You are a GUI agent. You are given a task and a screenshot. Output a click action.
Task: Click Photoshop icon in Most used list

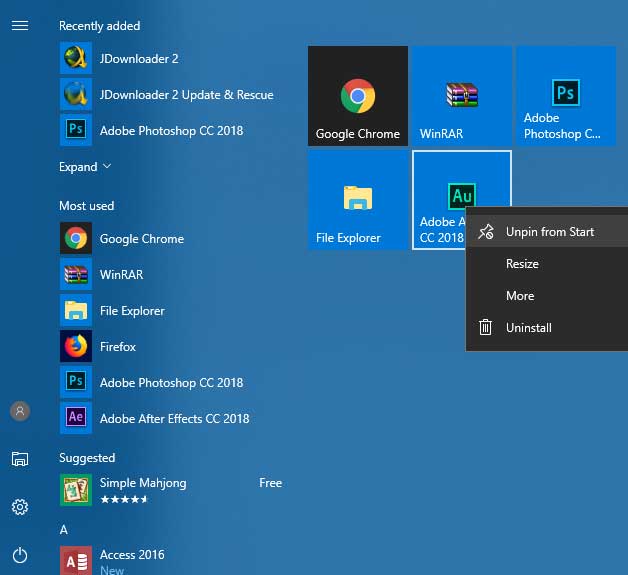[x=76, y=382]
